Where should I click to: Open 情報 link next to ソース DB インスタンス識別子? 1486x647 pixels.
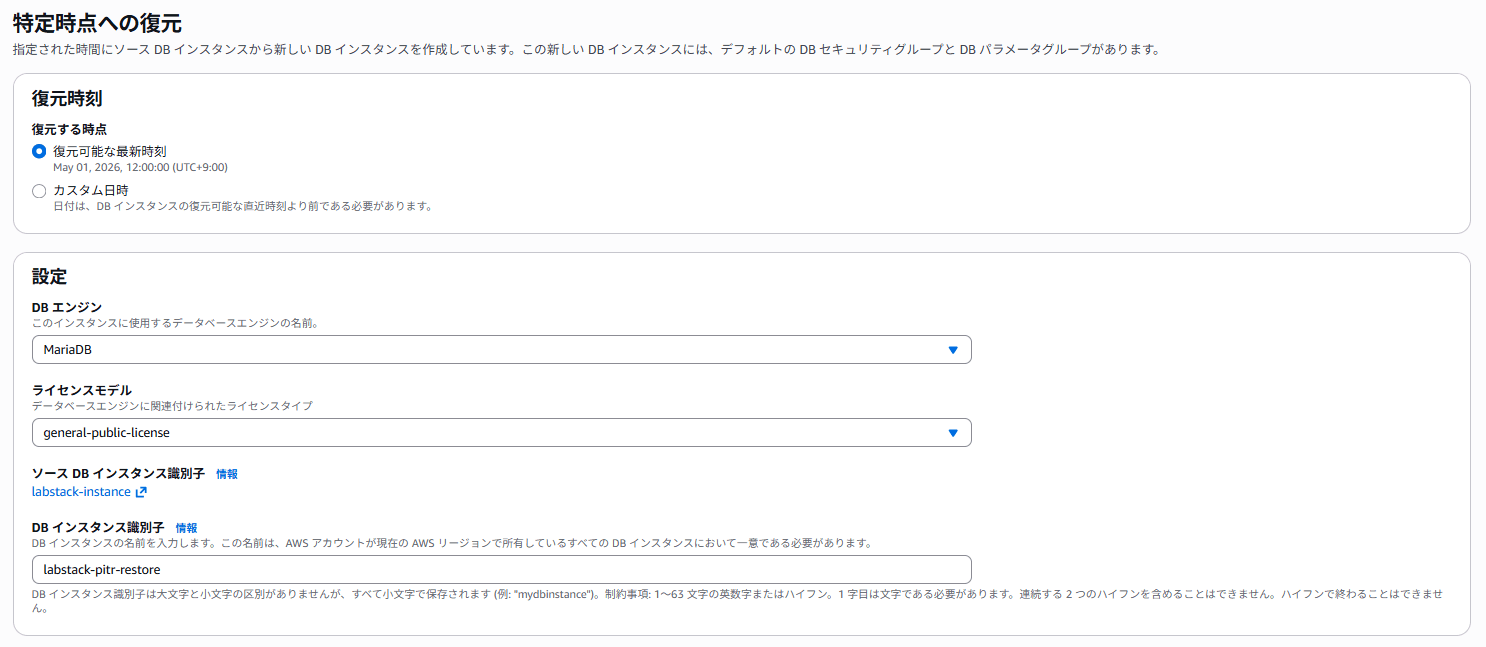[x=227, y=474]
